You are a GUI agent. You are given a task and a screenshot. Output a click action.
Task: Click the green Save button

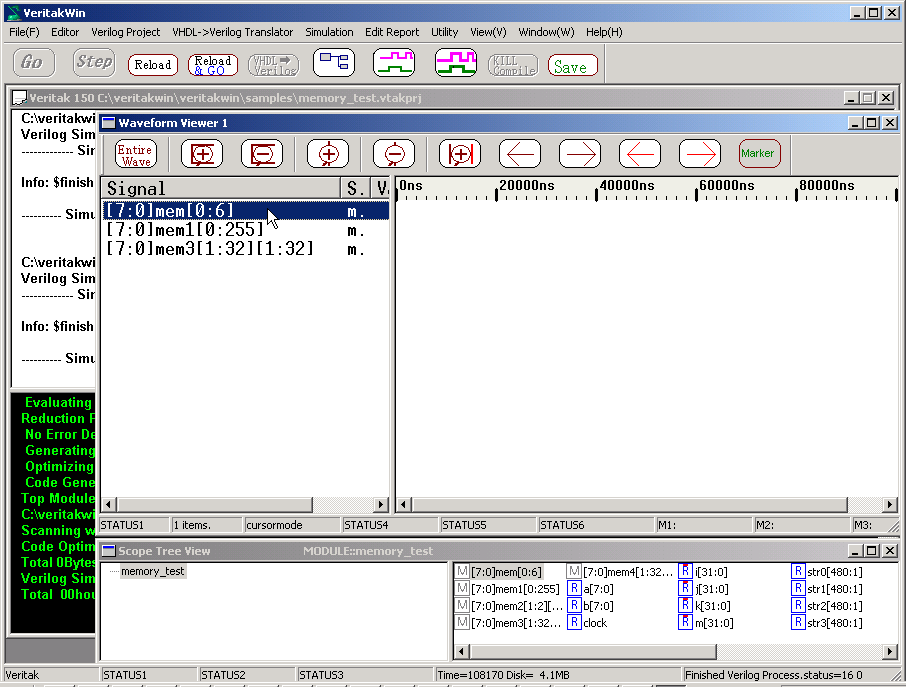point(573,65)
